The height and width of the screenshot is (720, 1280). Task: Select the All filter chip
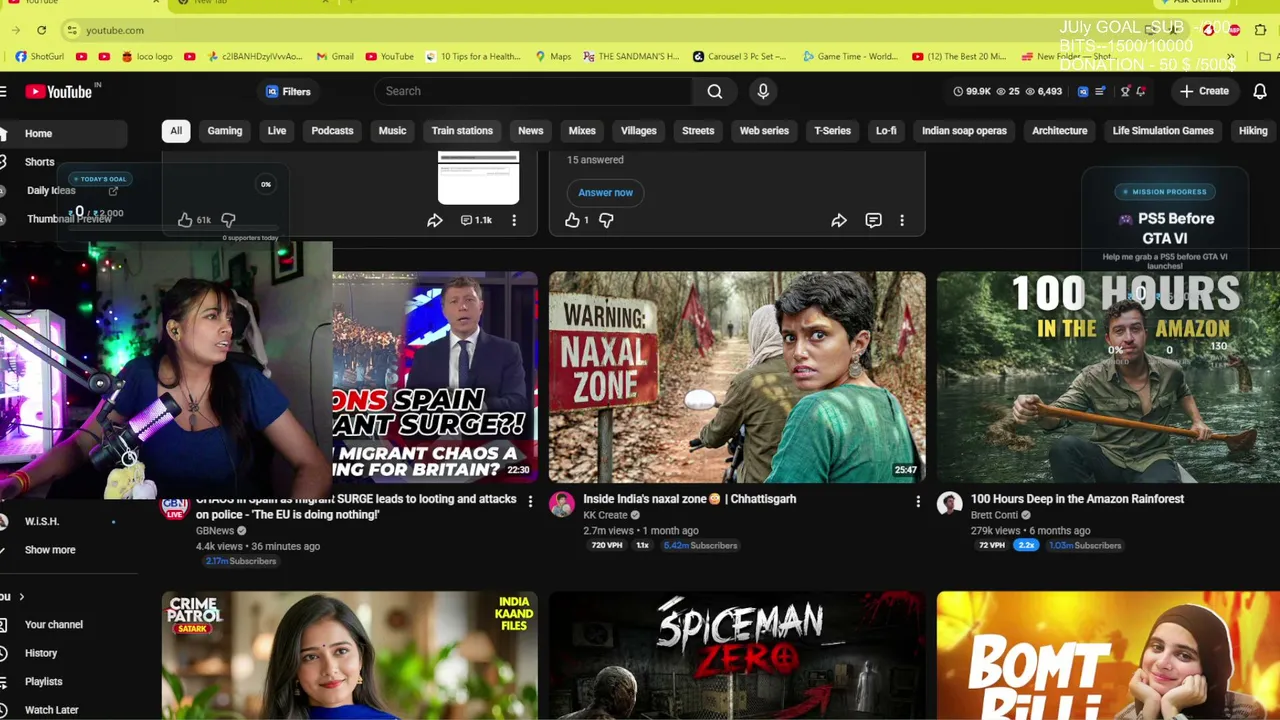(176, 131)
